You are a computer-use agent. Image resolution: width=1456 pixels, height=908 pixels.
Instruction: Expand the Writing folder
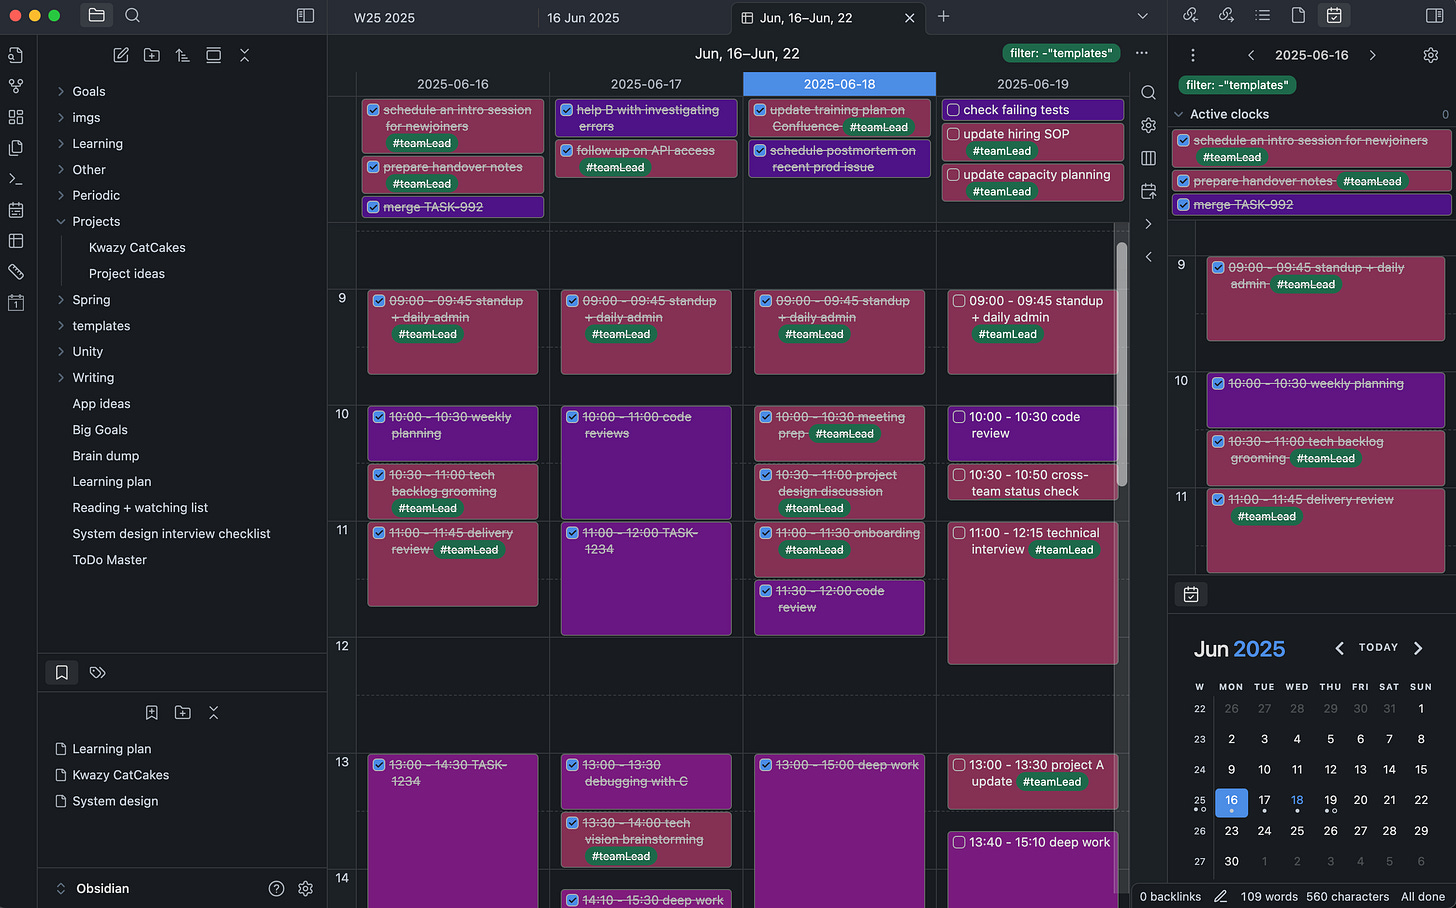pos(61,378)
